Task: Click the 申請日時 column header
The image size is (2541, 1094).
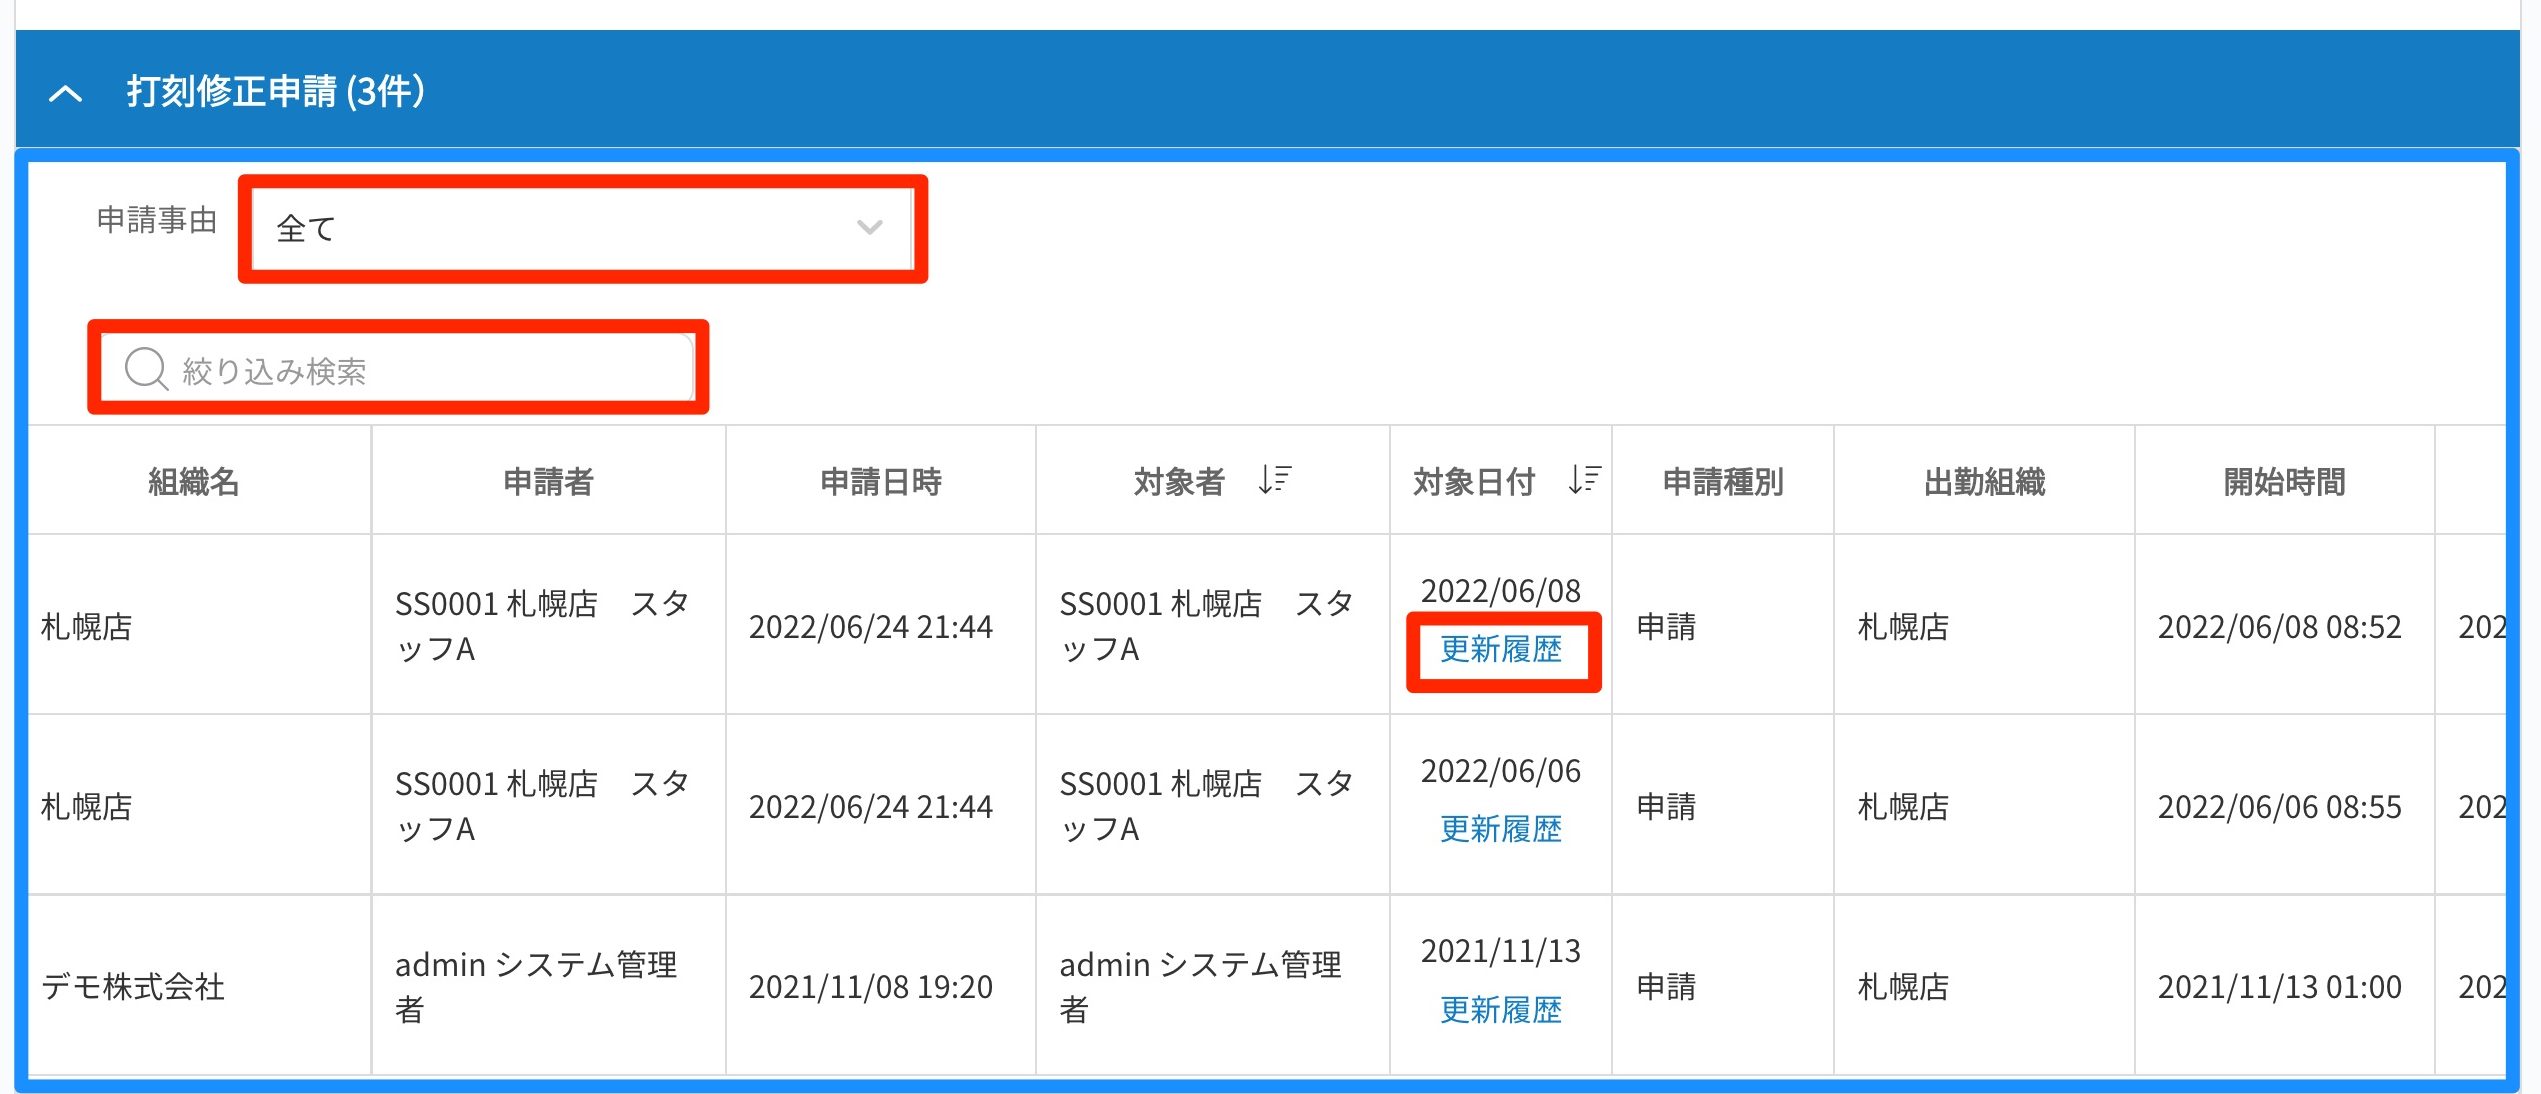Action: pyautogui.click(x=880, y=482)
